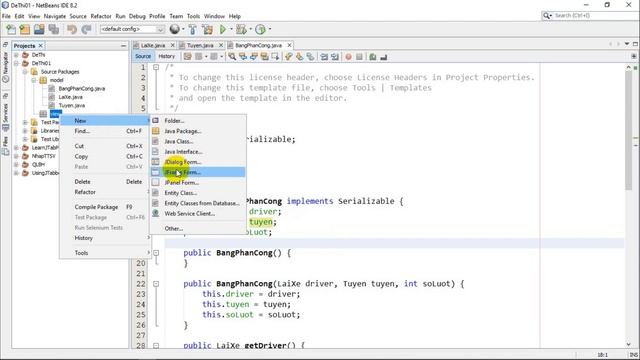This screenshot has height=360, width=640.
Task: Click the Open Project toolbar icon
Action: pyautogui.click(x=39, y=29)
